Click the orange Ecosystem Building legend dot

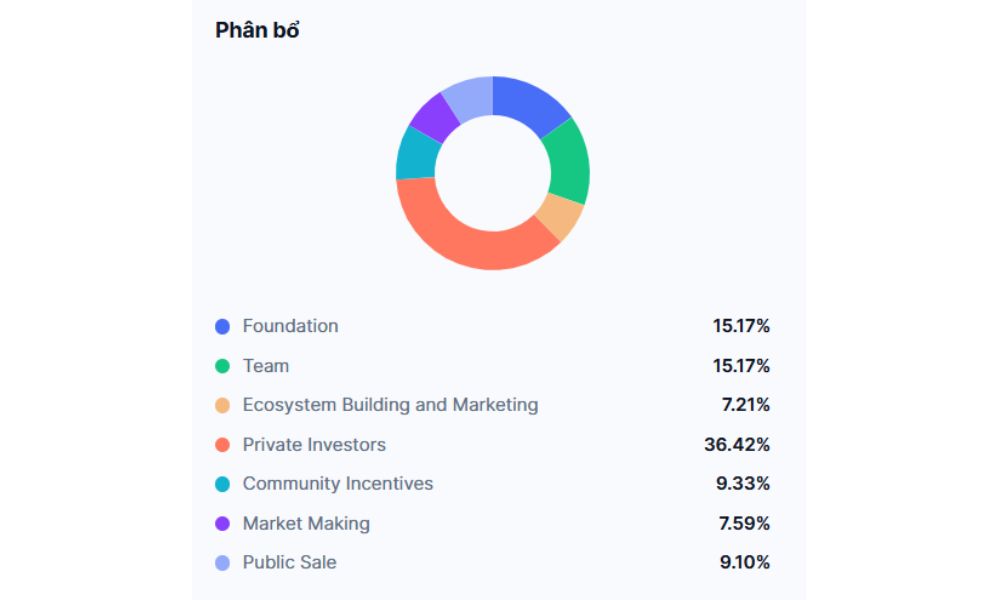(x=222, y=405)
